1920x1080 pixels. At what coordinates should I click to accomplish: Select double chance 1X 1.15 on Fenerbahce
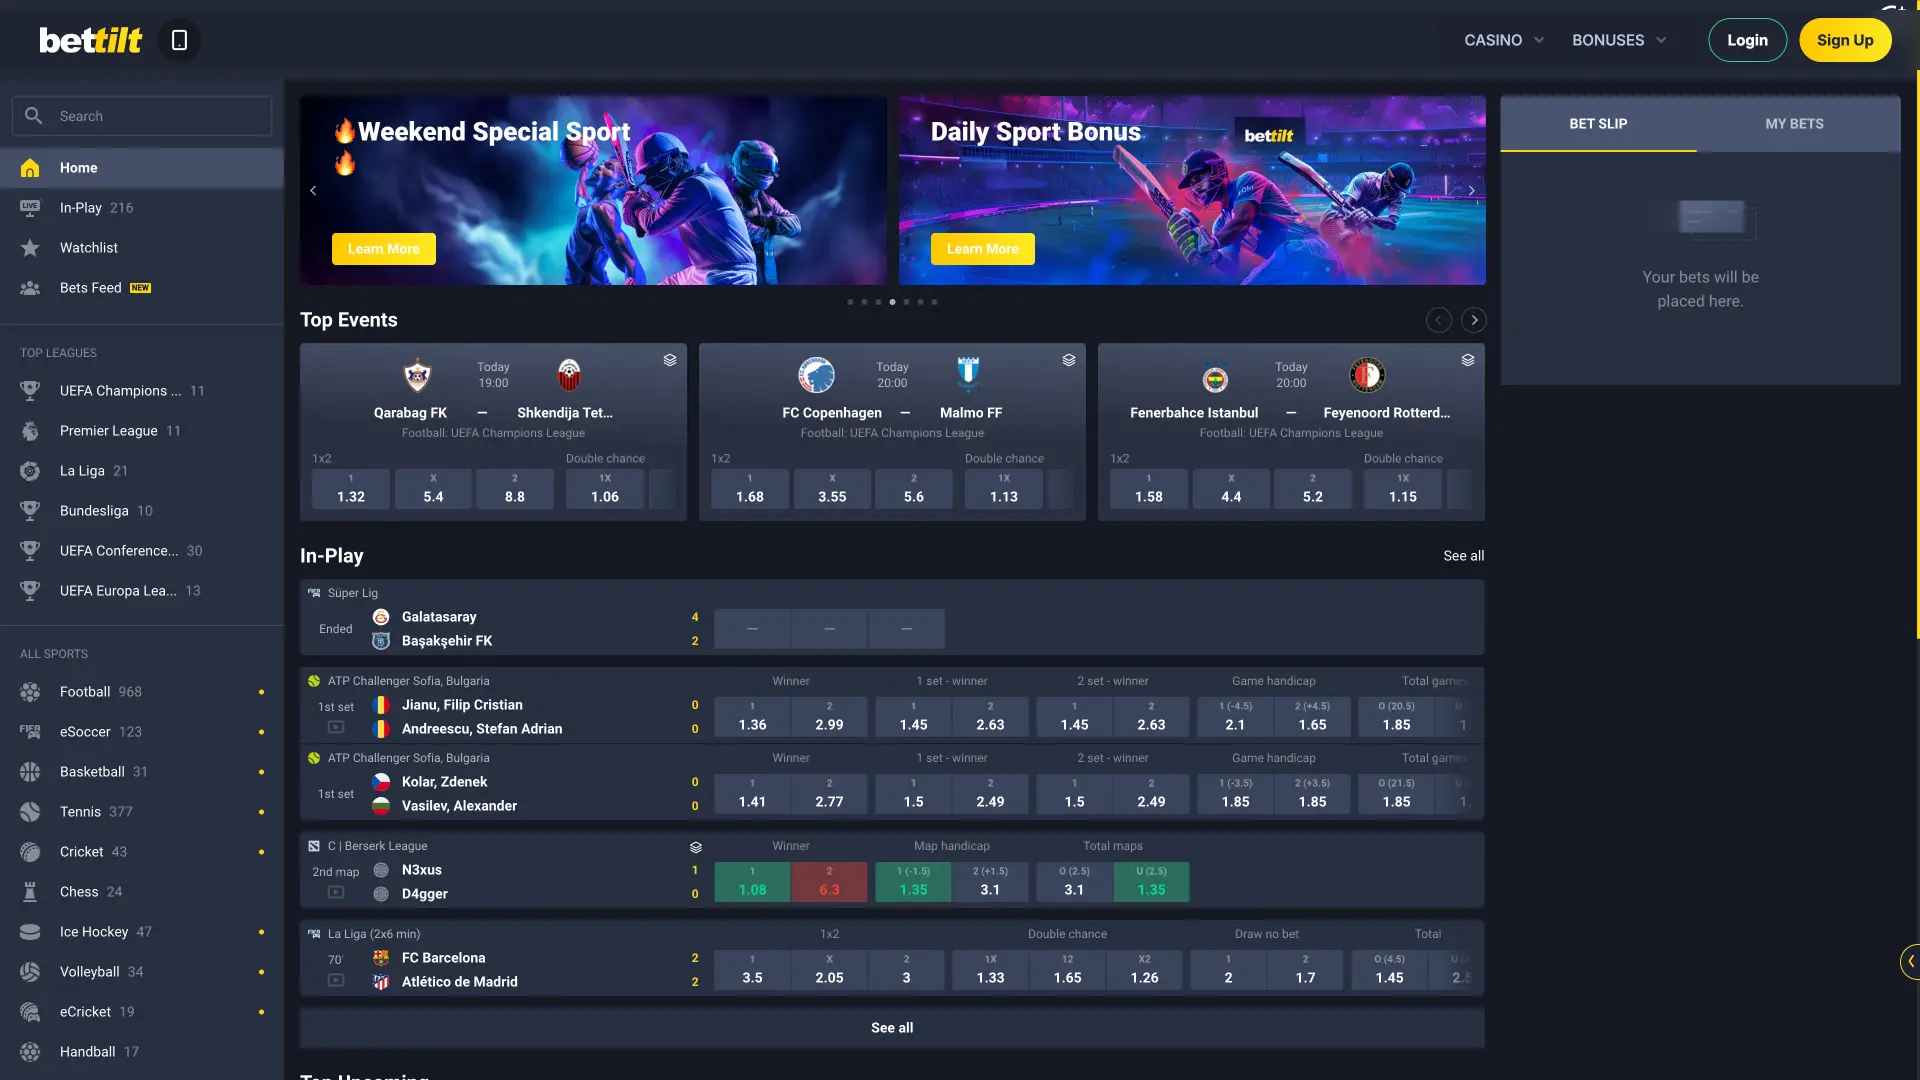pyautogui.click(x=1403, y=489)
